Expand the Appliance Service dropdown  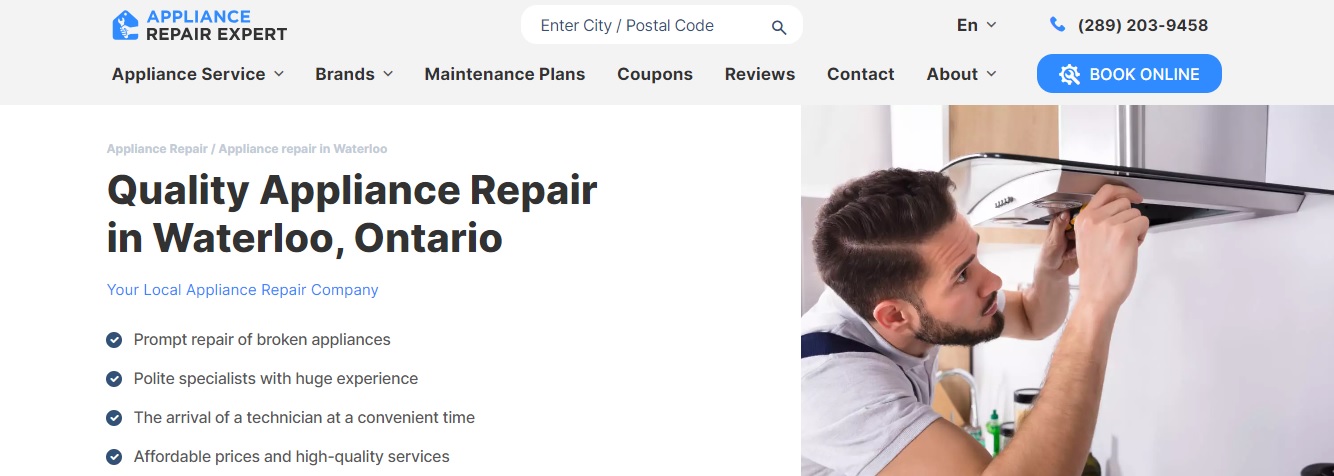(198, 74)
